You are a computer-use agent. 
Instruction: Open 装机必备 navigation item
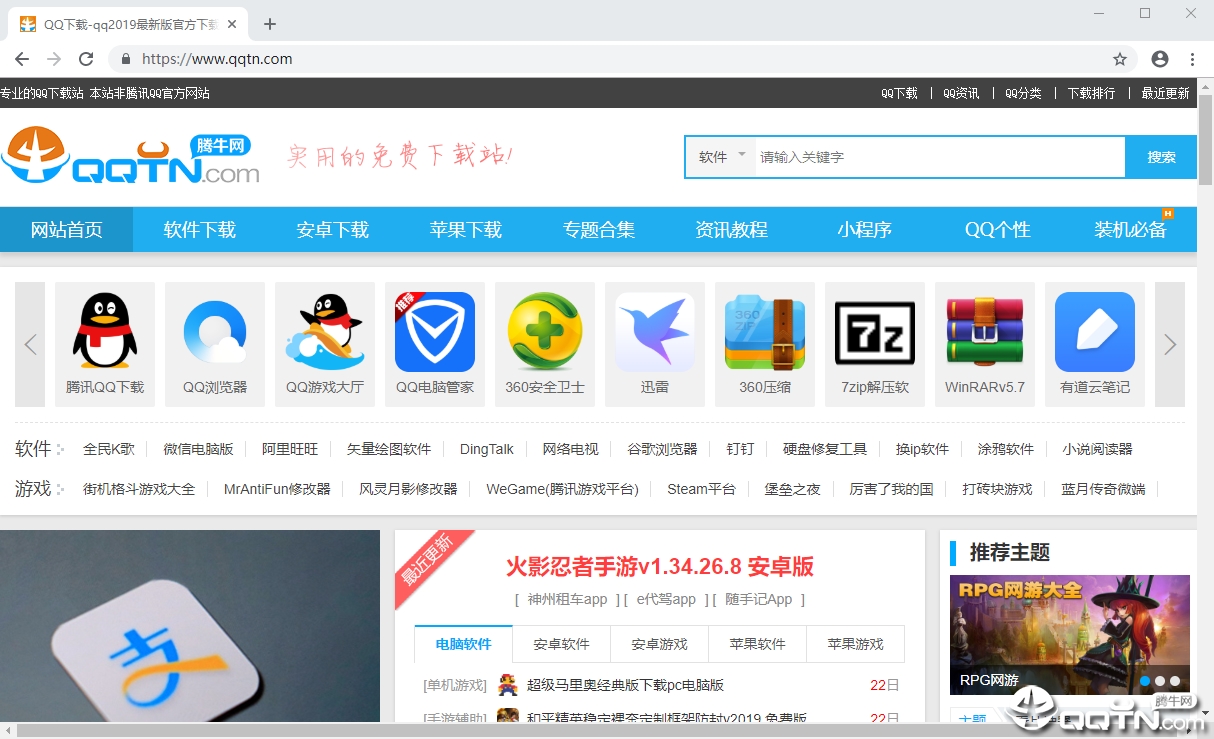point(1131,229)
